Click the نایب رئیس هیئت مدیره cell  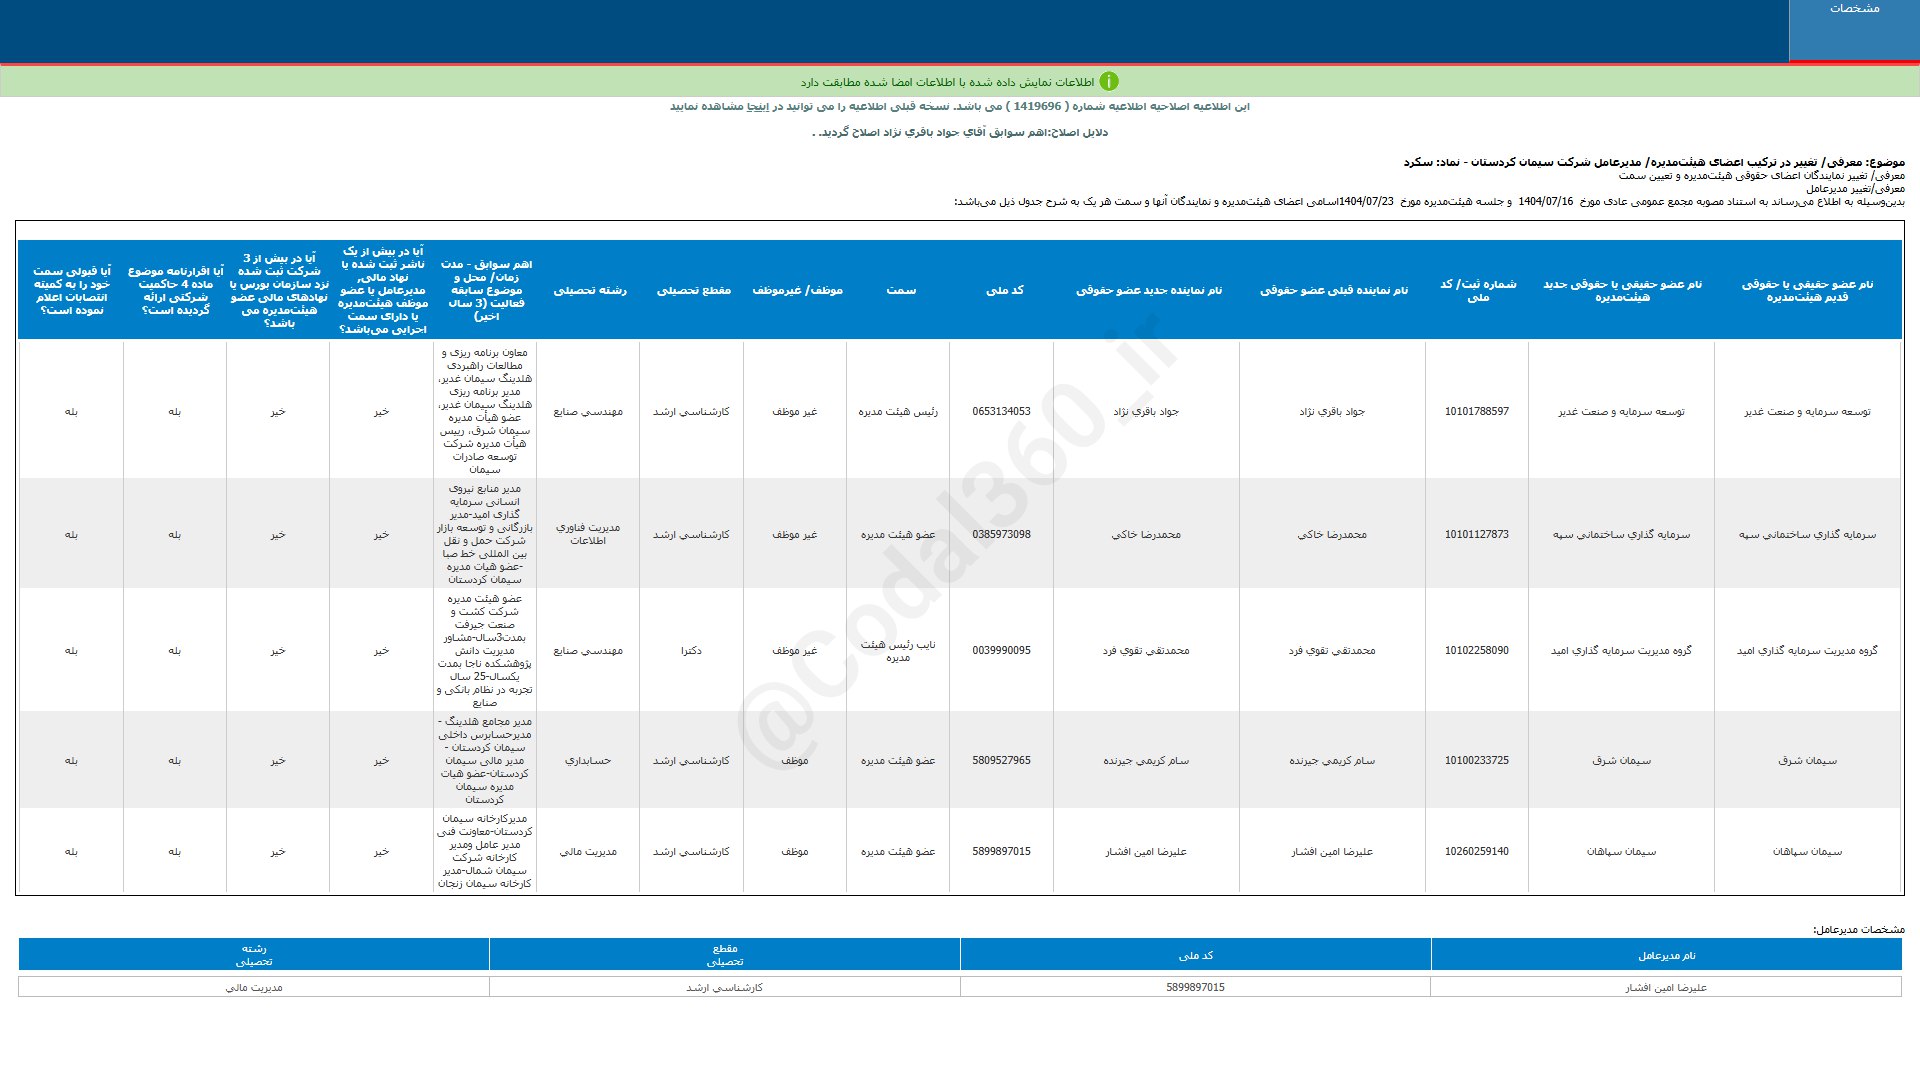[898, 651]
